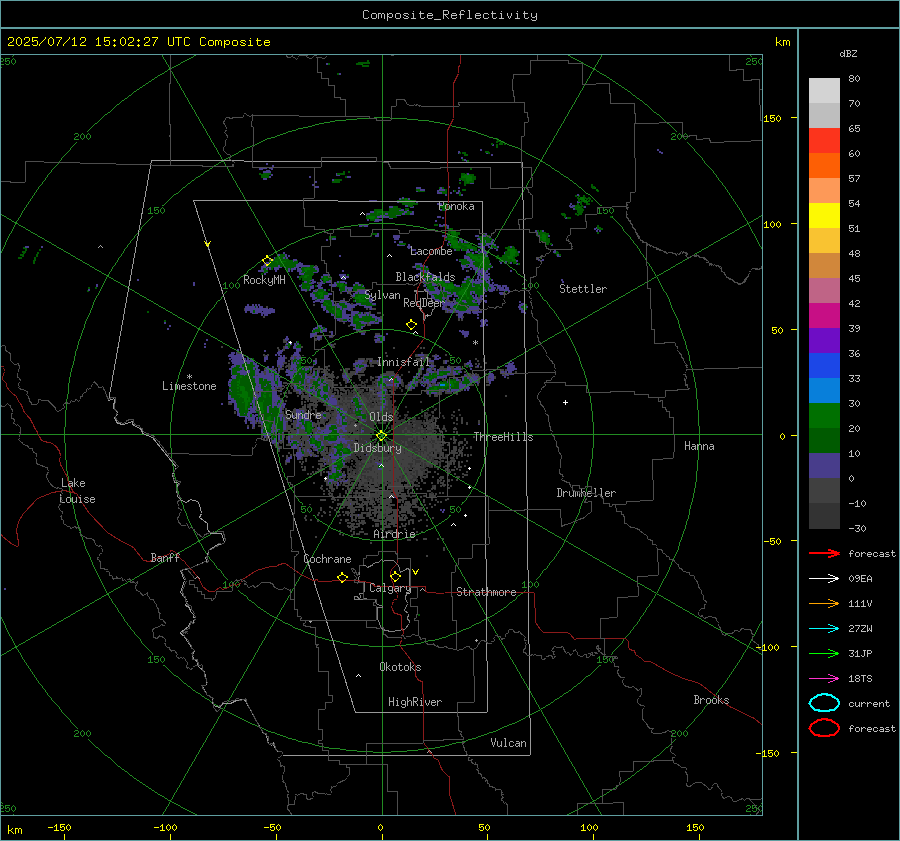900x841 pixels.
Task: Click the Lacombe label
Action: click(x=431, y=251)
